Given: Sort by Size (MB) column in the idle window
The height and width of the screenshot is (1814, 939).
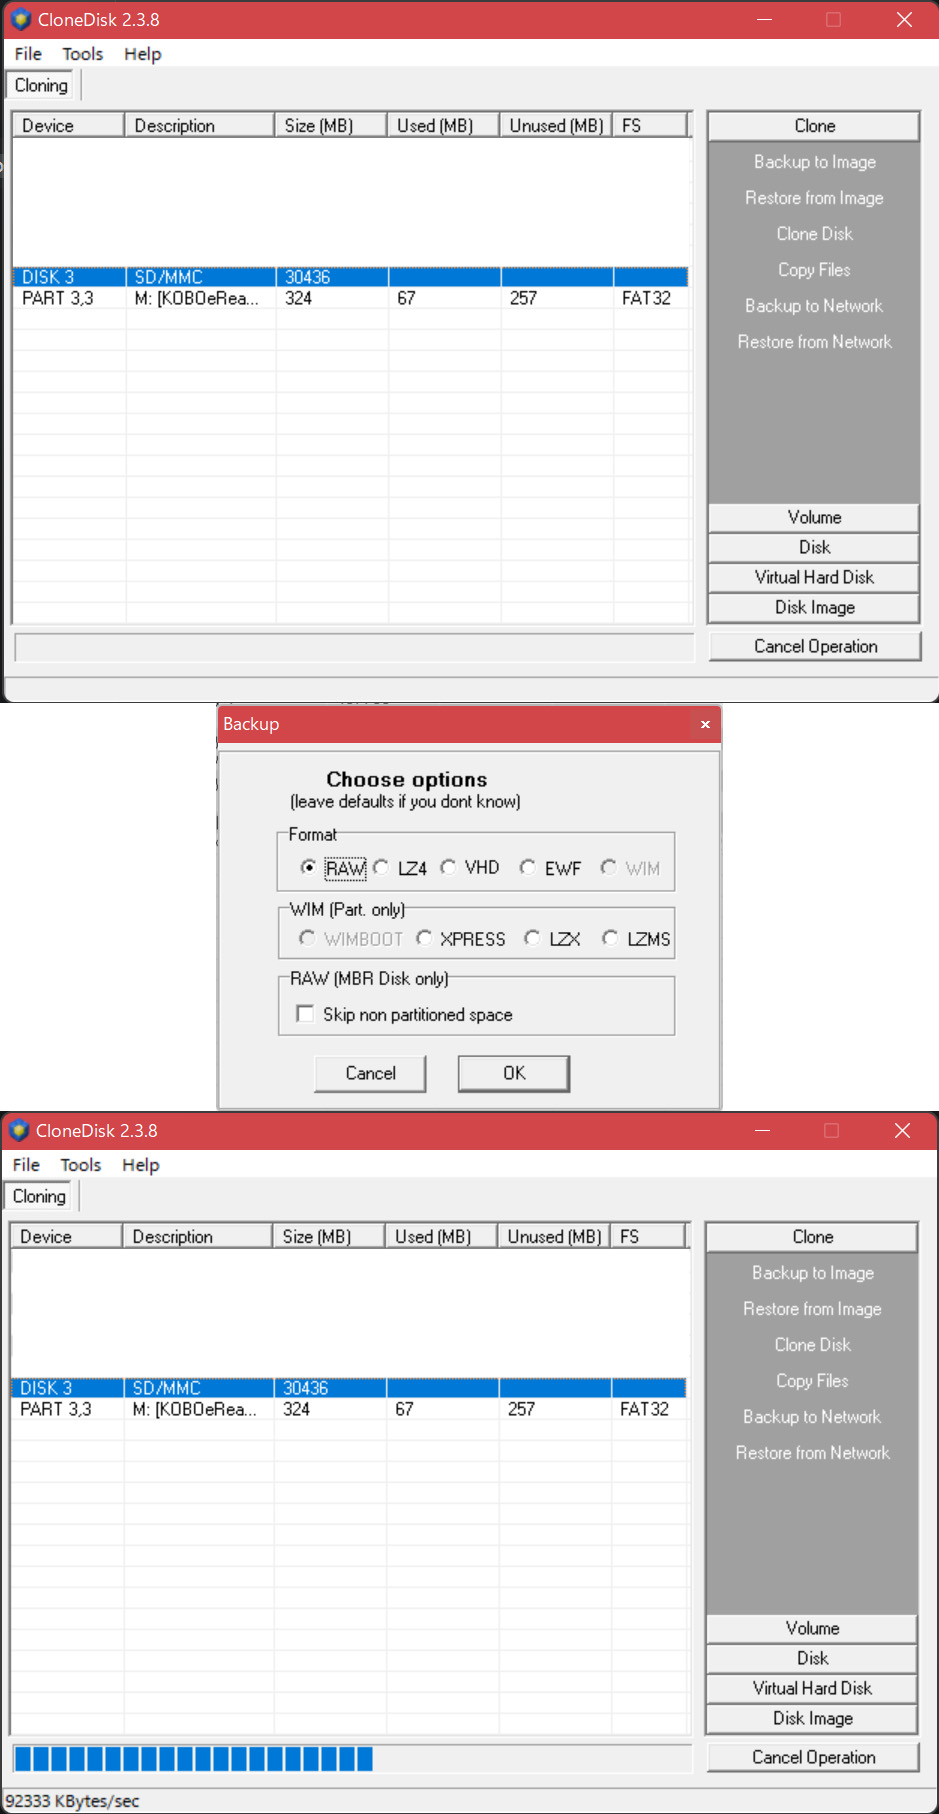Looking at the screenshot, I should click(x=330, y=125).
